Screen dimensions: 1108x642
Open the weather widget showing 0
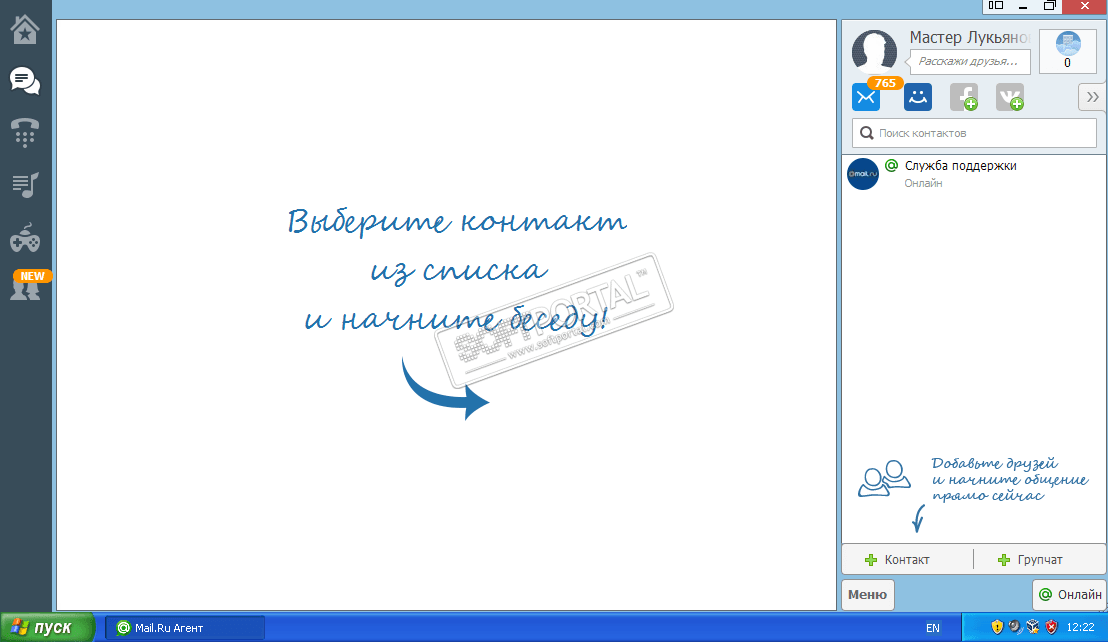pos(1068,51)
